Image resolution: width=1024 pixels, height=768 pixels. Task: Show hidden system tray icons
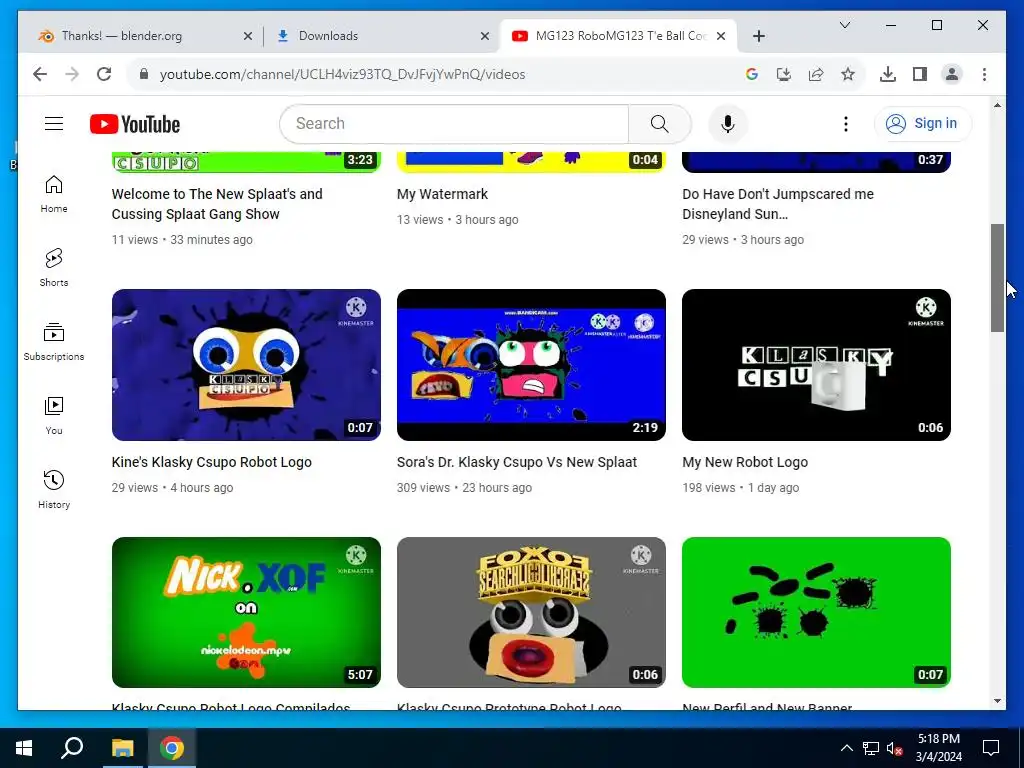(846, 748)
